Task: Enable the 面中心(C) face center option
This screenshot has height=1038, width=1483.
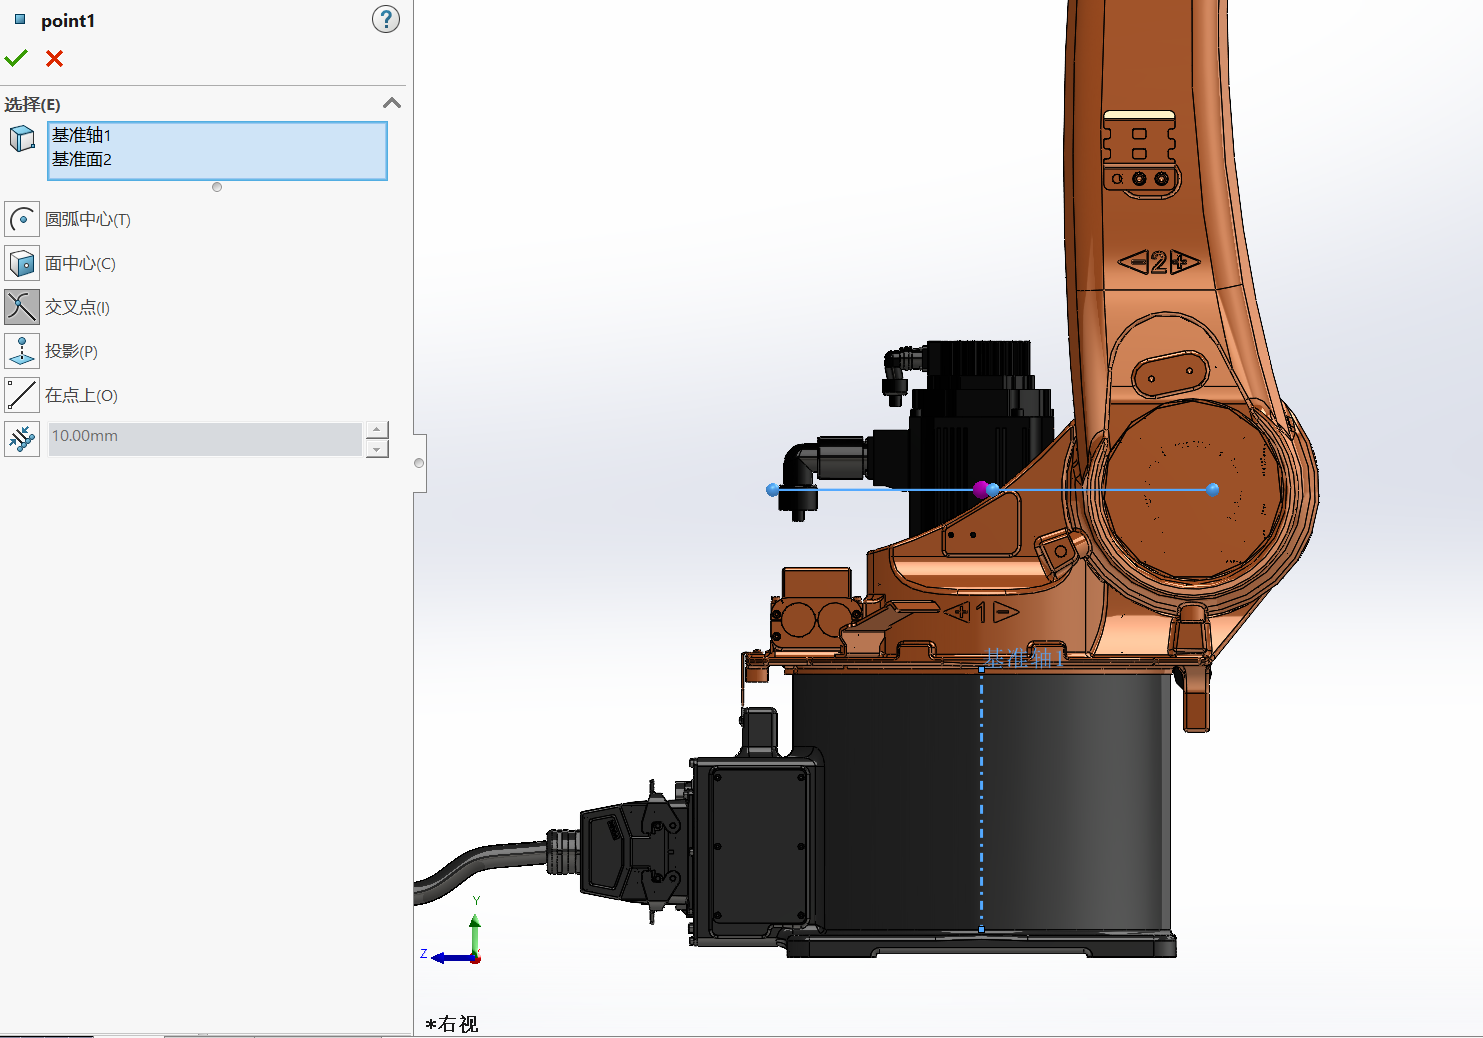Action: [x=22, y=263]
